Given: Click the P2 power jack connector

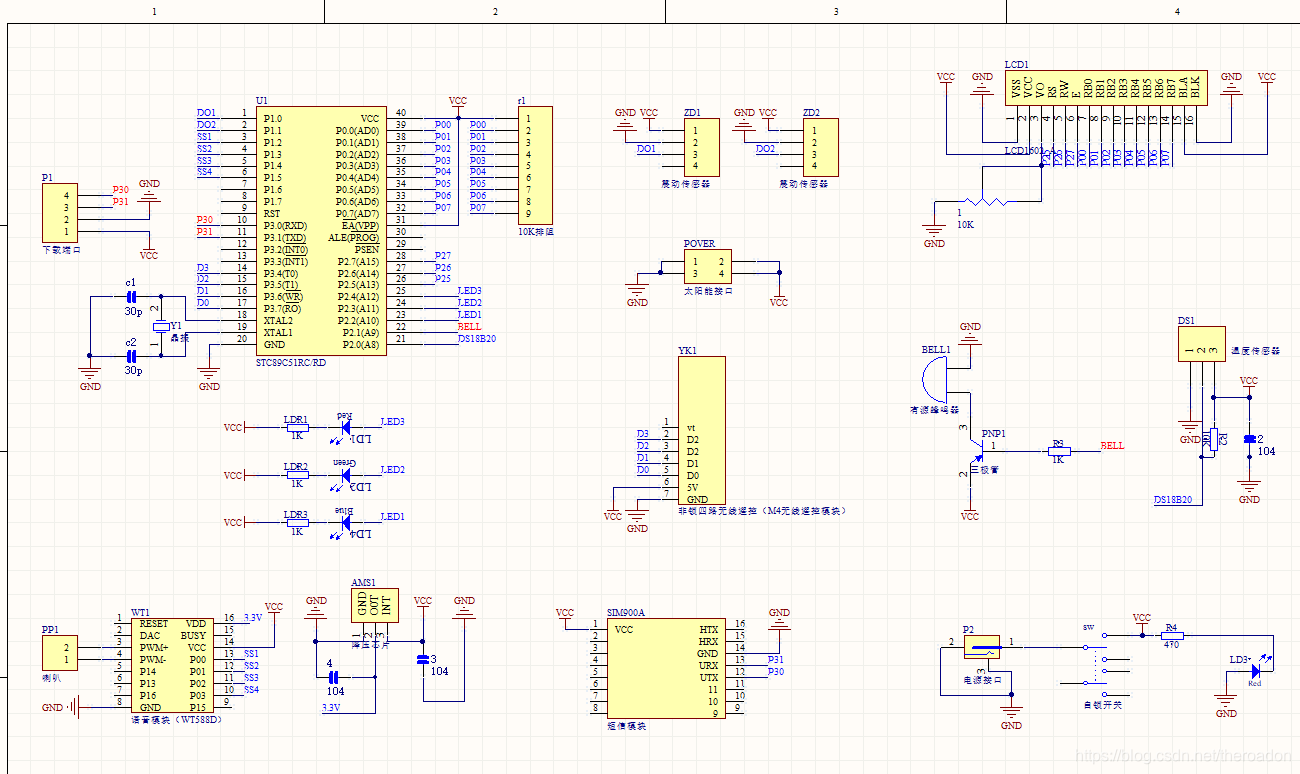Looking at the screenshot, I should [x=981, y=646].
